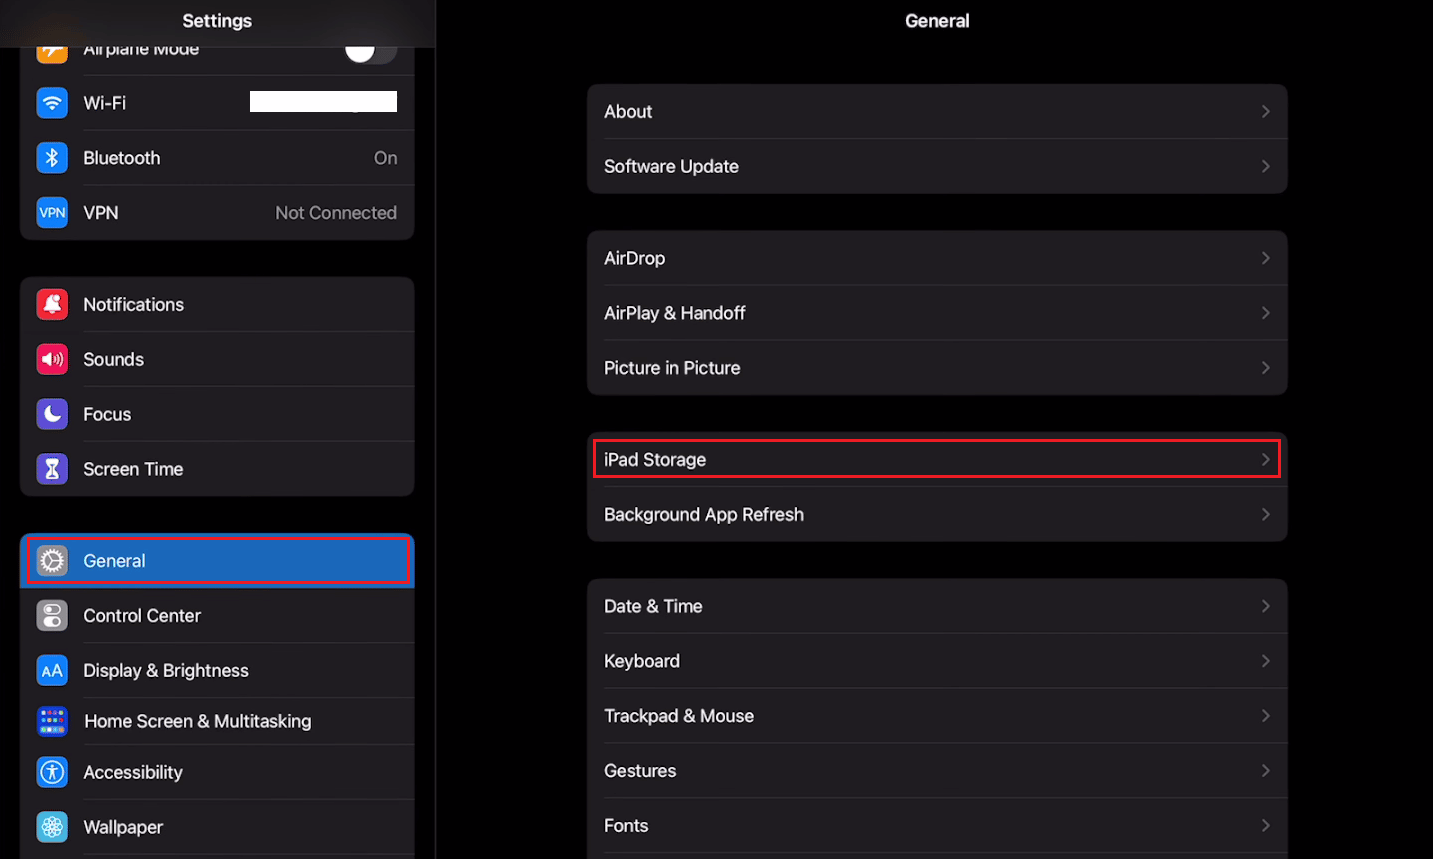1433x859 pixels.
Task: Select Control Center label
Action: click(142, 616)
